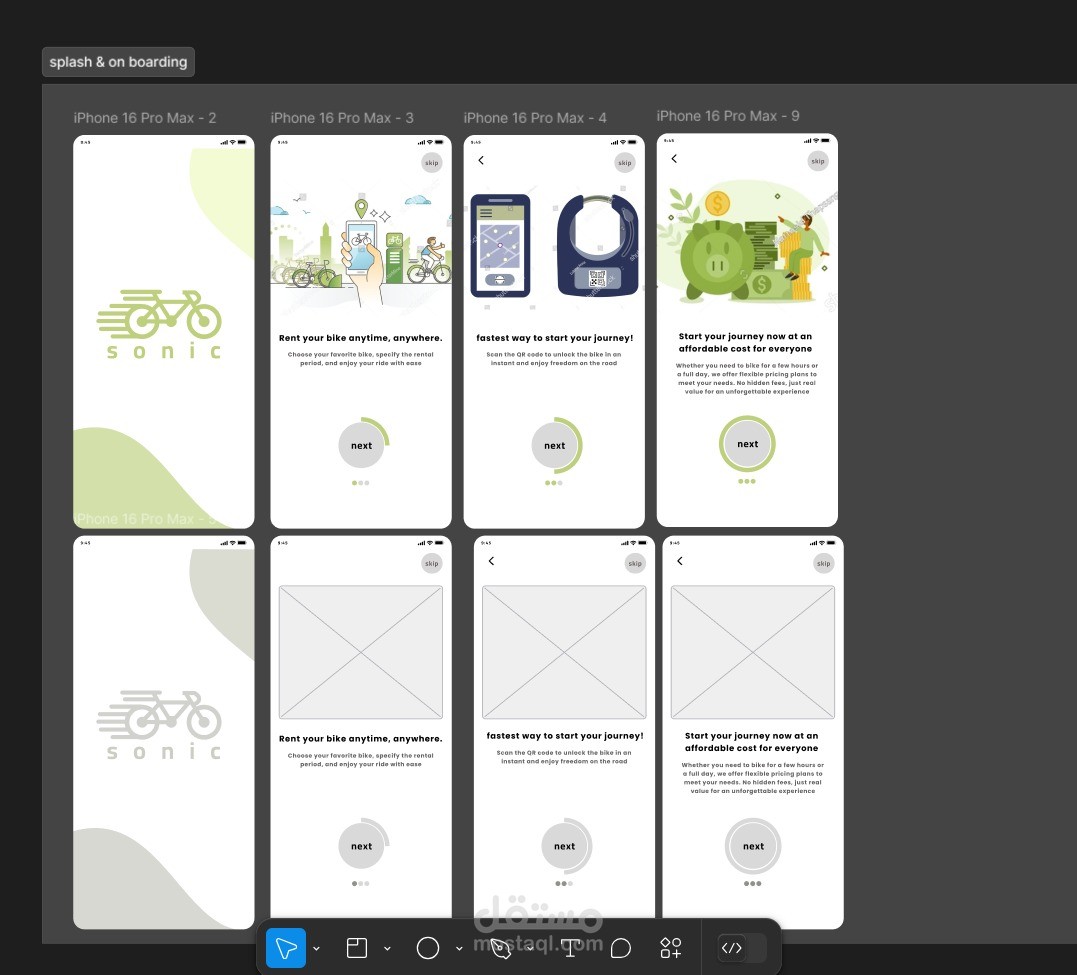Image resolution: width=1077 pixels, height=975 pixels.
Task: Click skip button on colored 'affordable cost' screen
Action: (x=817, y=161)
